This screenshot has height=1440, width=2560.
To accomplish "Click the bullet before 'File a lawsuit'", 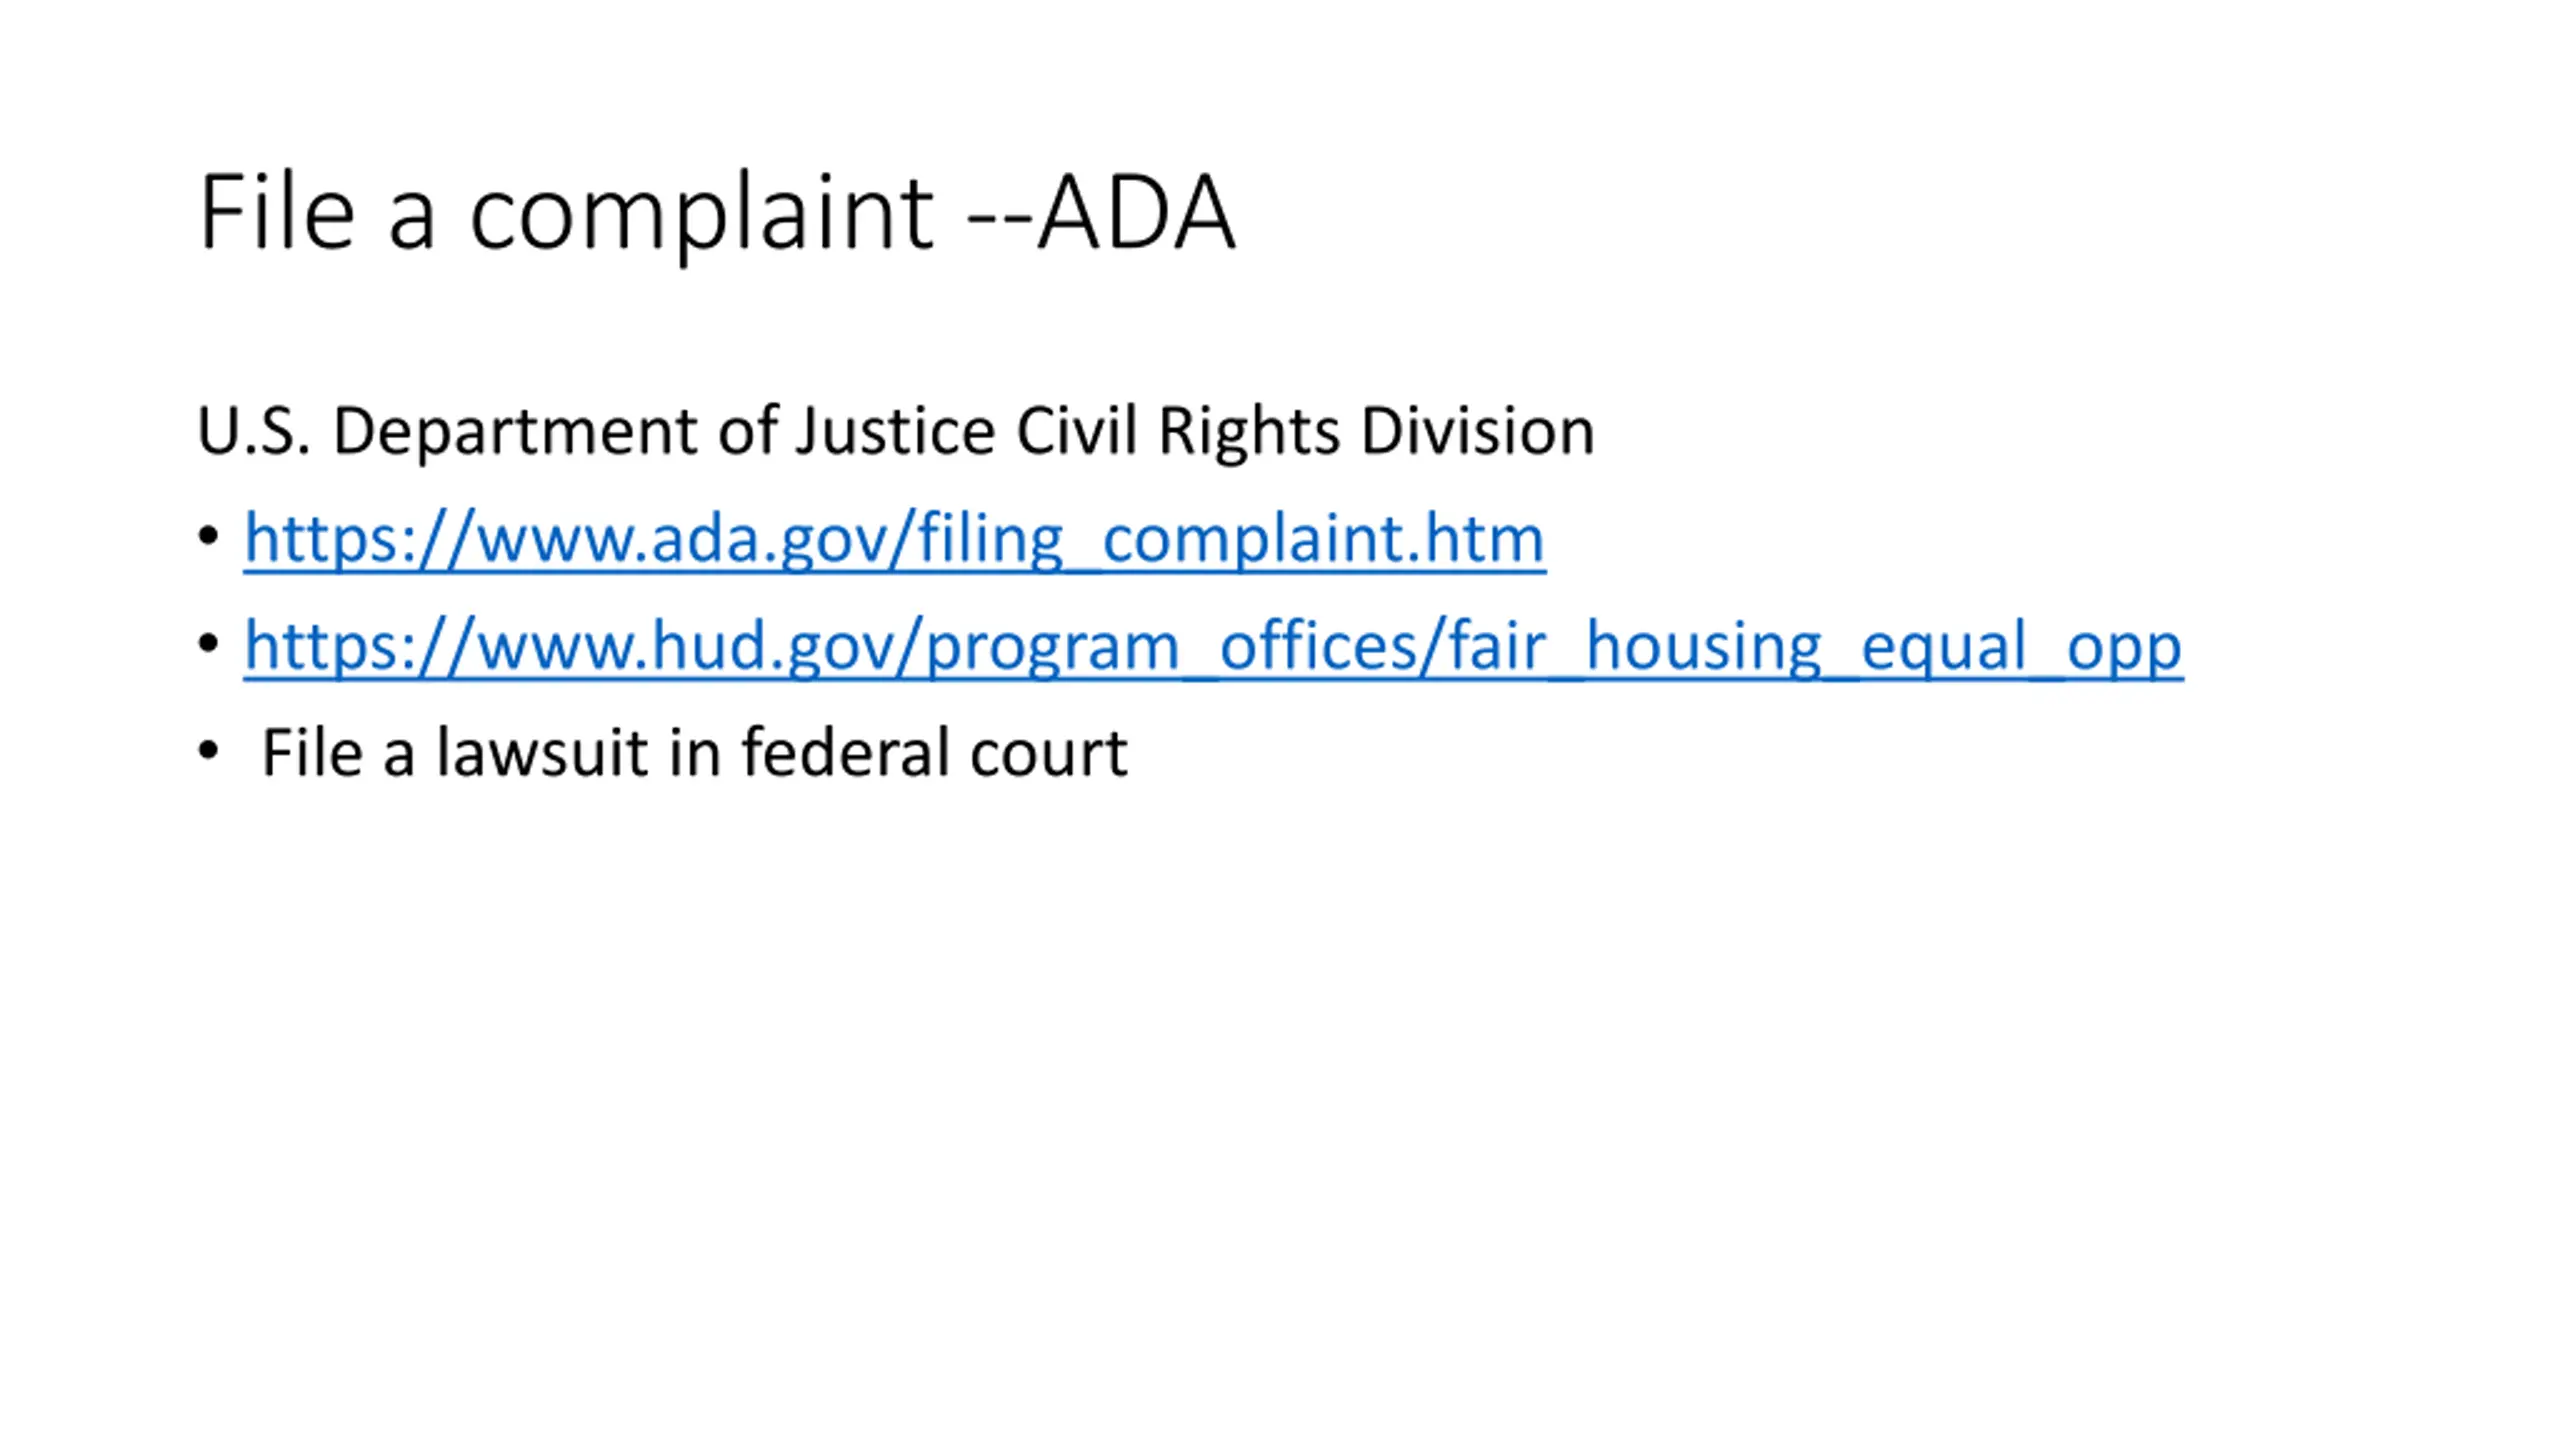I will coord(208,750).
